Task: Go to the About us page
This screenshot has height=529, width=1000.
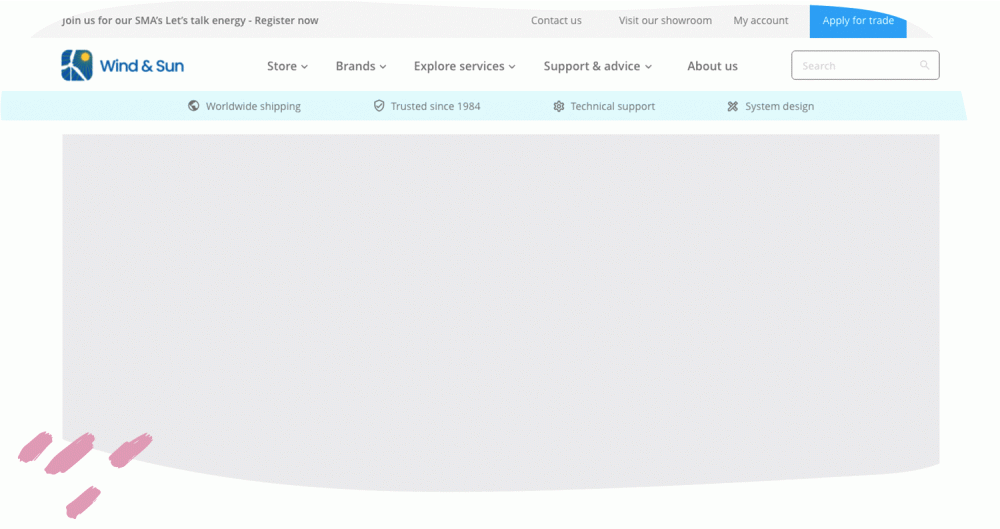Action: coord(712,66)
